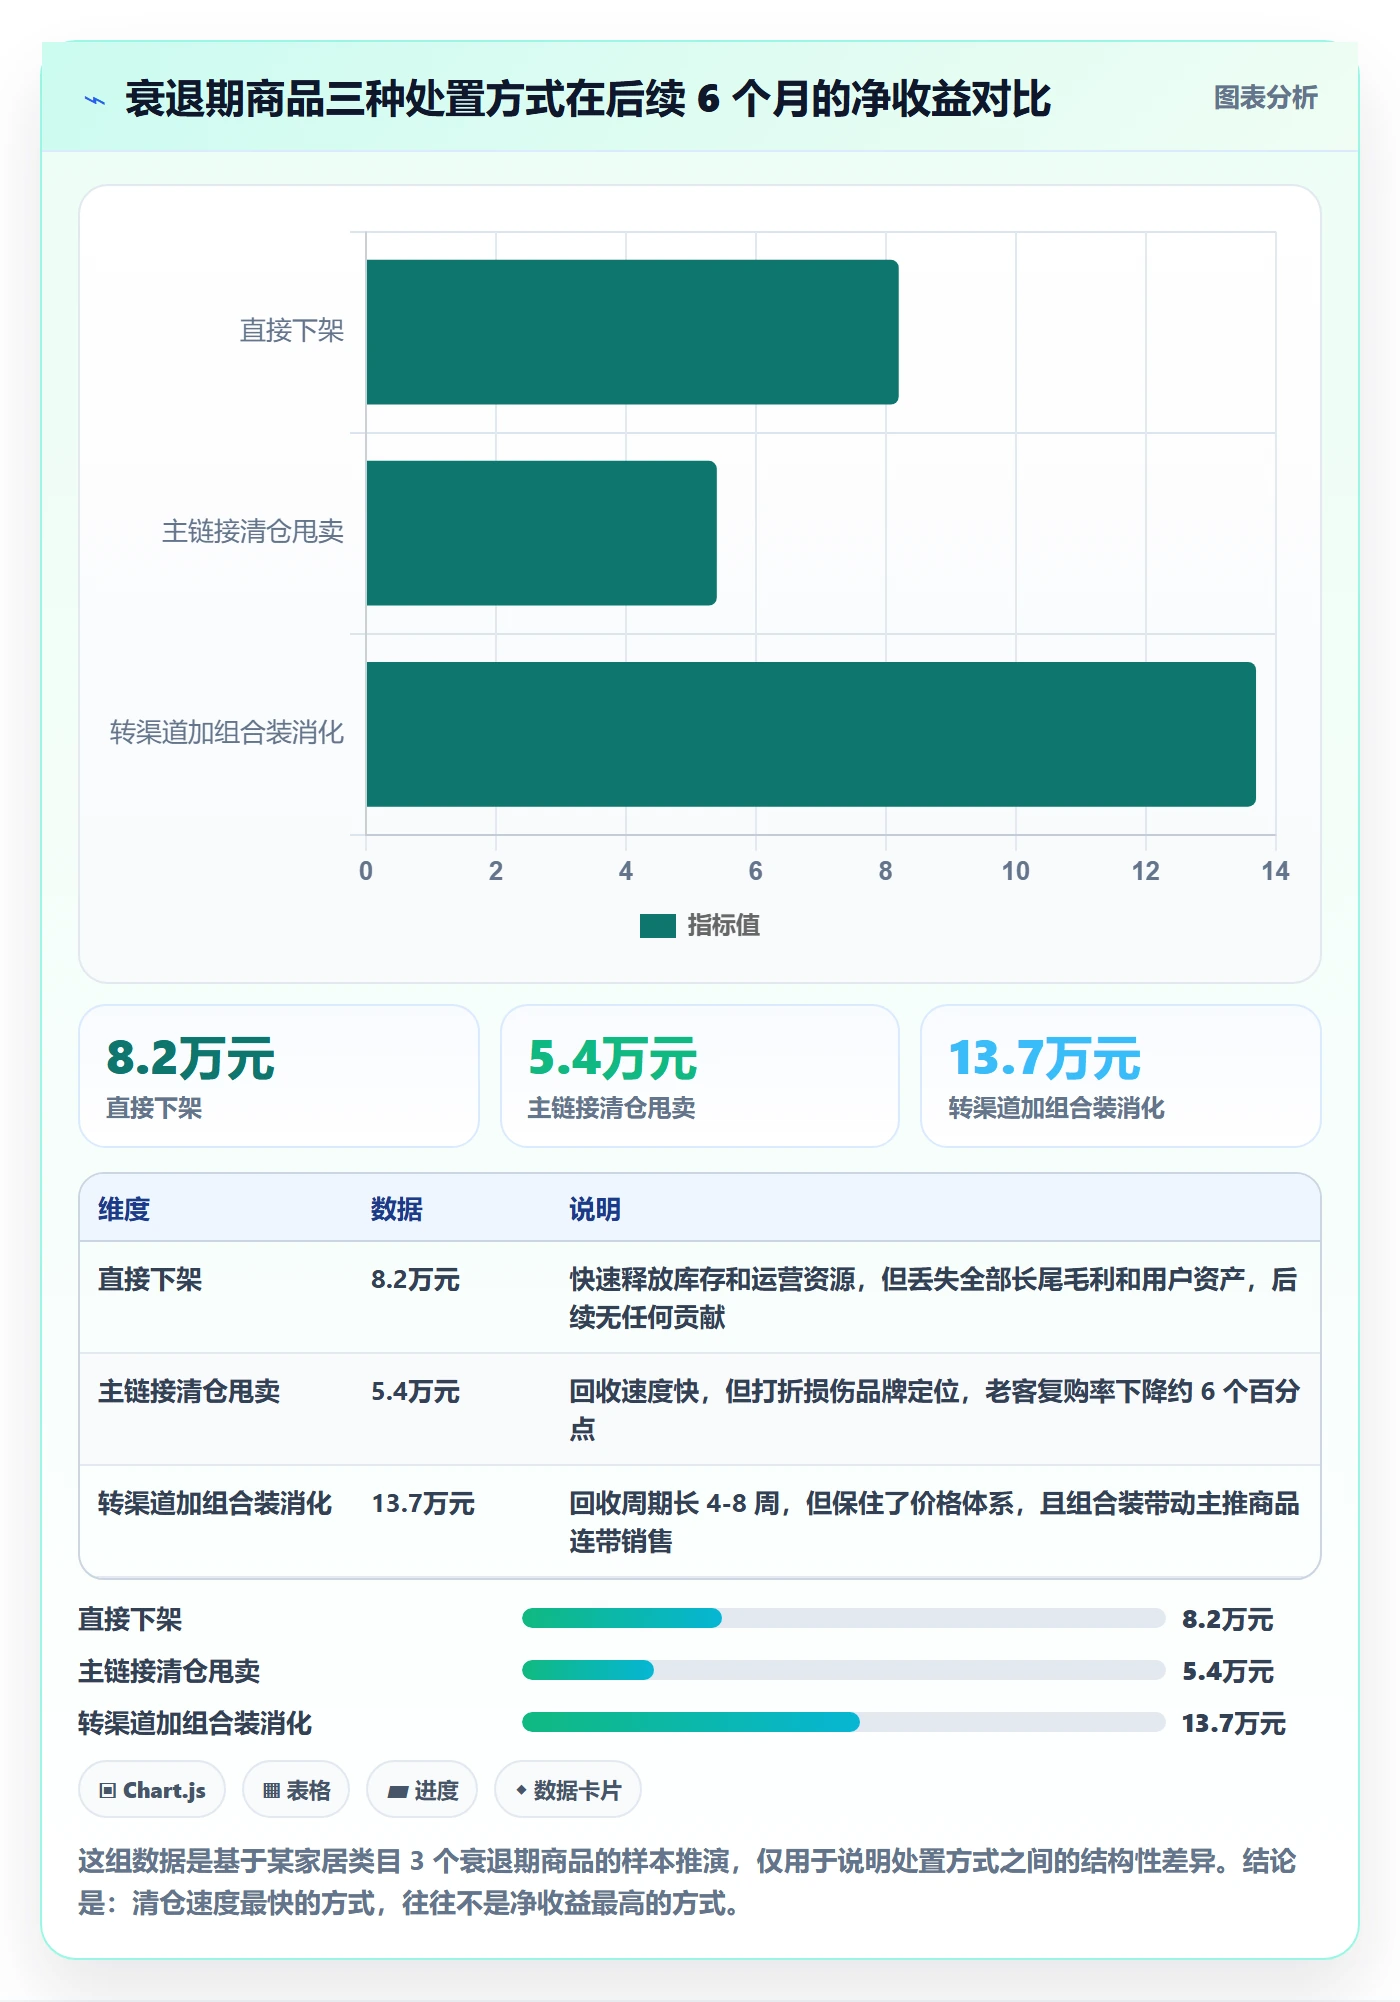This screenshot has height=2002, width=1400.
Task: Click the 图表分析 label in the header
Action: (x=1265, y=98)
